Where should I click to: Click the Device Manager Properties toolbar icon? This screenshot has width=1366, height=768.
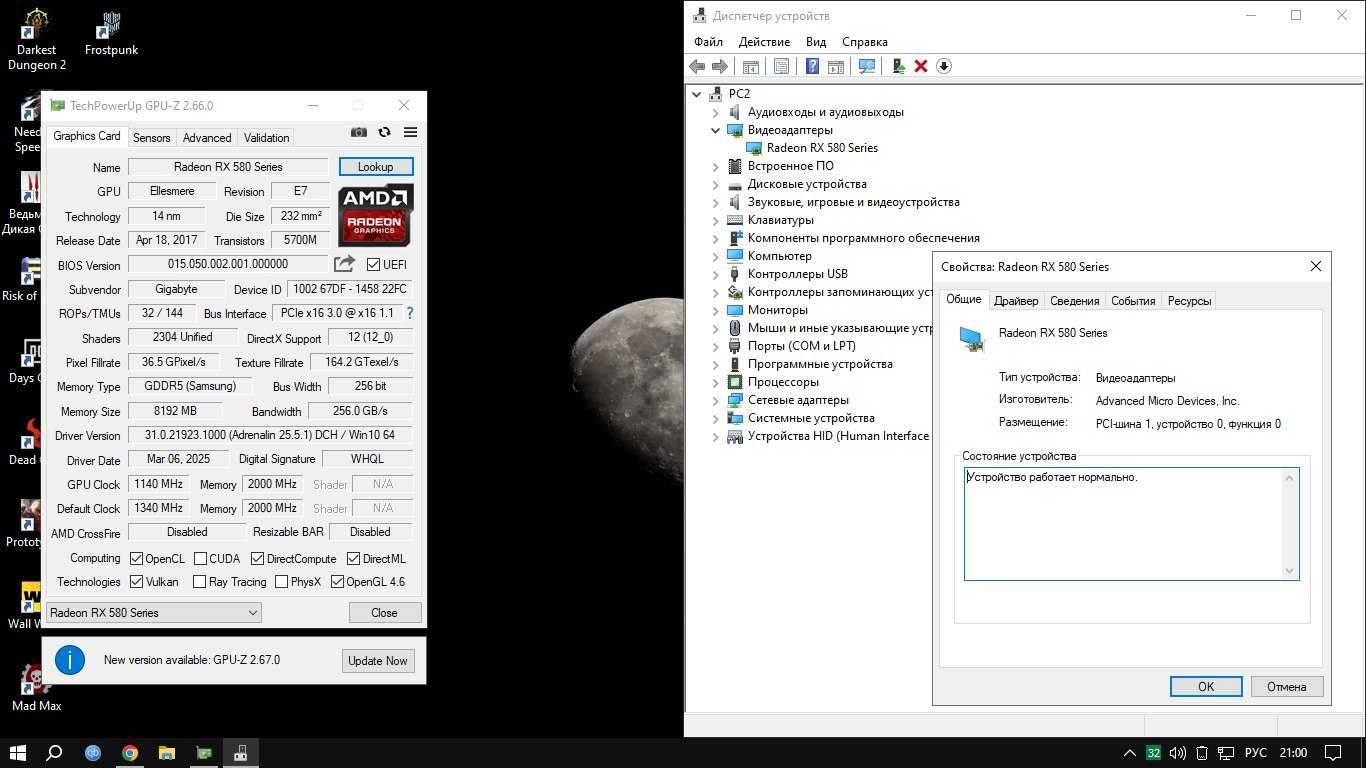(x=781, y=66)
